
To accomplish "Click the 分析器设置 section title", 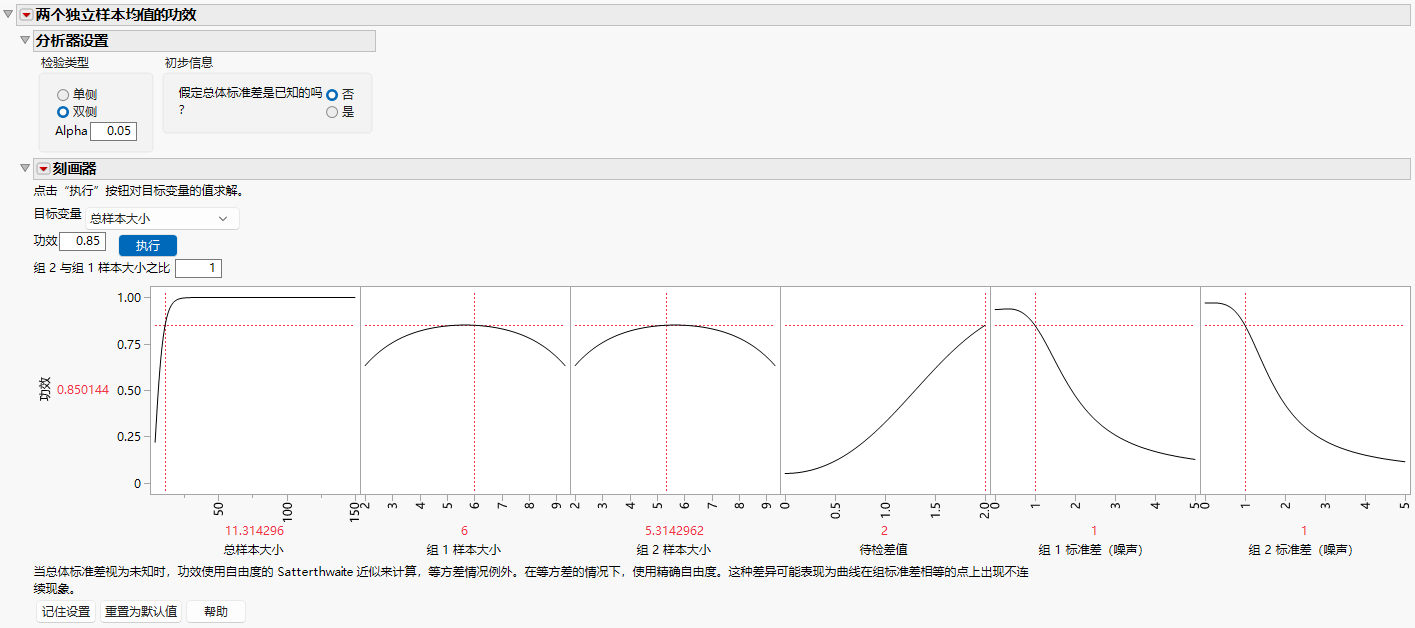I will click(72, 41).
